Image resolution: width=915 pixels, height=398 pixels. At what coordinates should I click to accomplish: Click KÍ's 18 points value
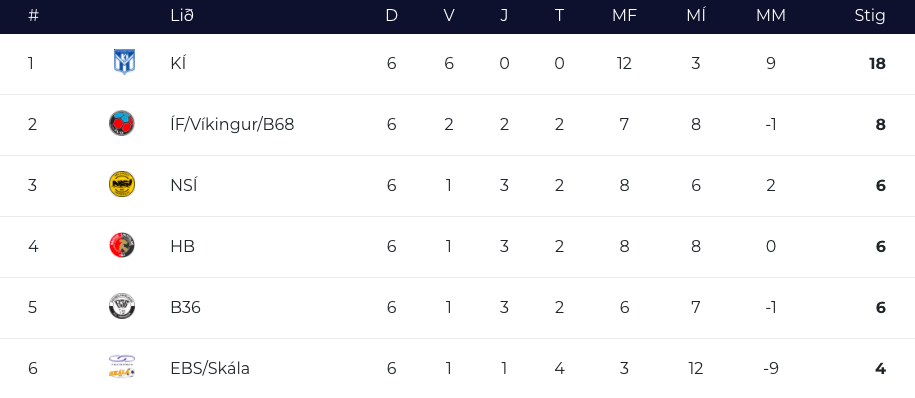(877, 64)
